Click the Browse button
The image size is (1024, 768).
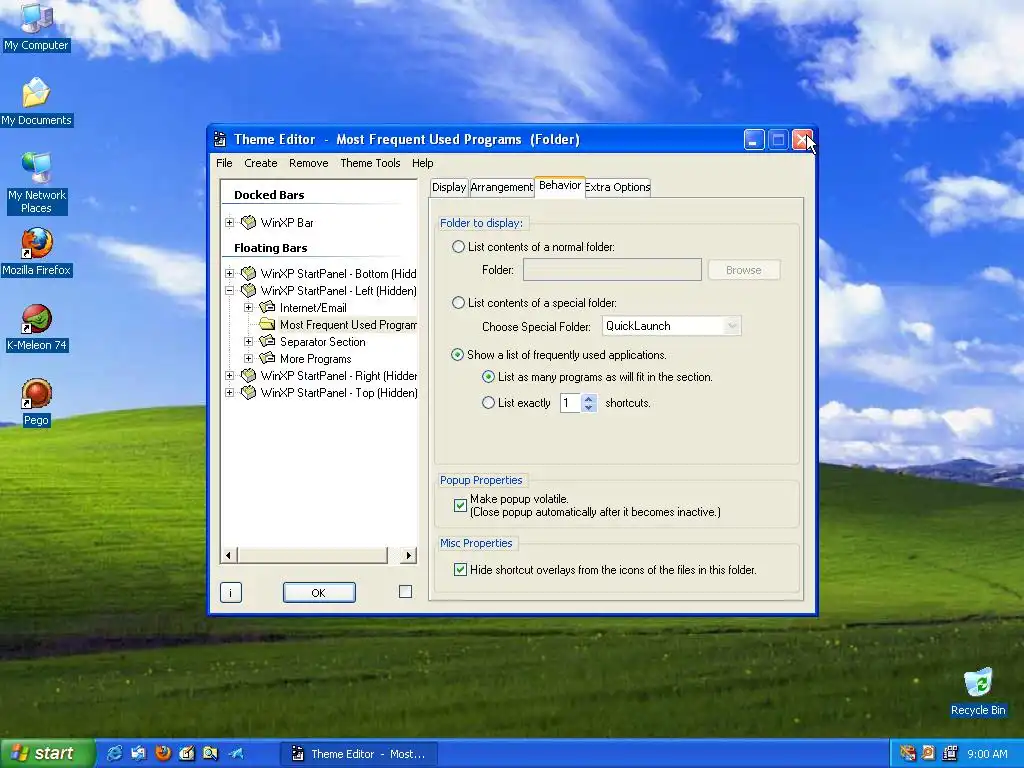pyautogui.click(x=744, y=270)
